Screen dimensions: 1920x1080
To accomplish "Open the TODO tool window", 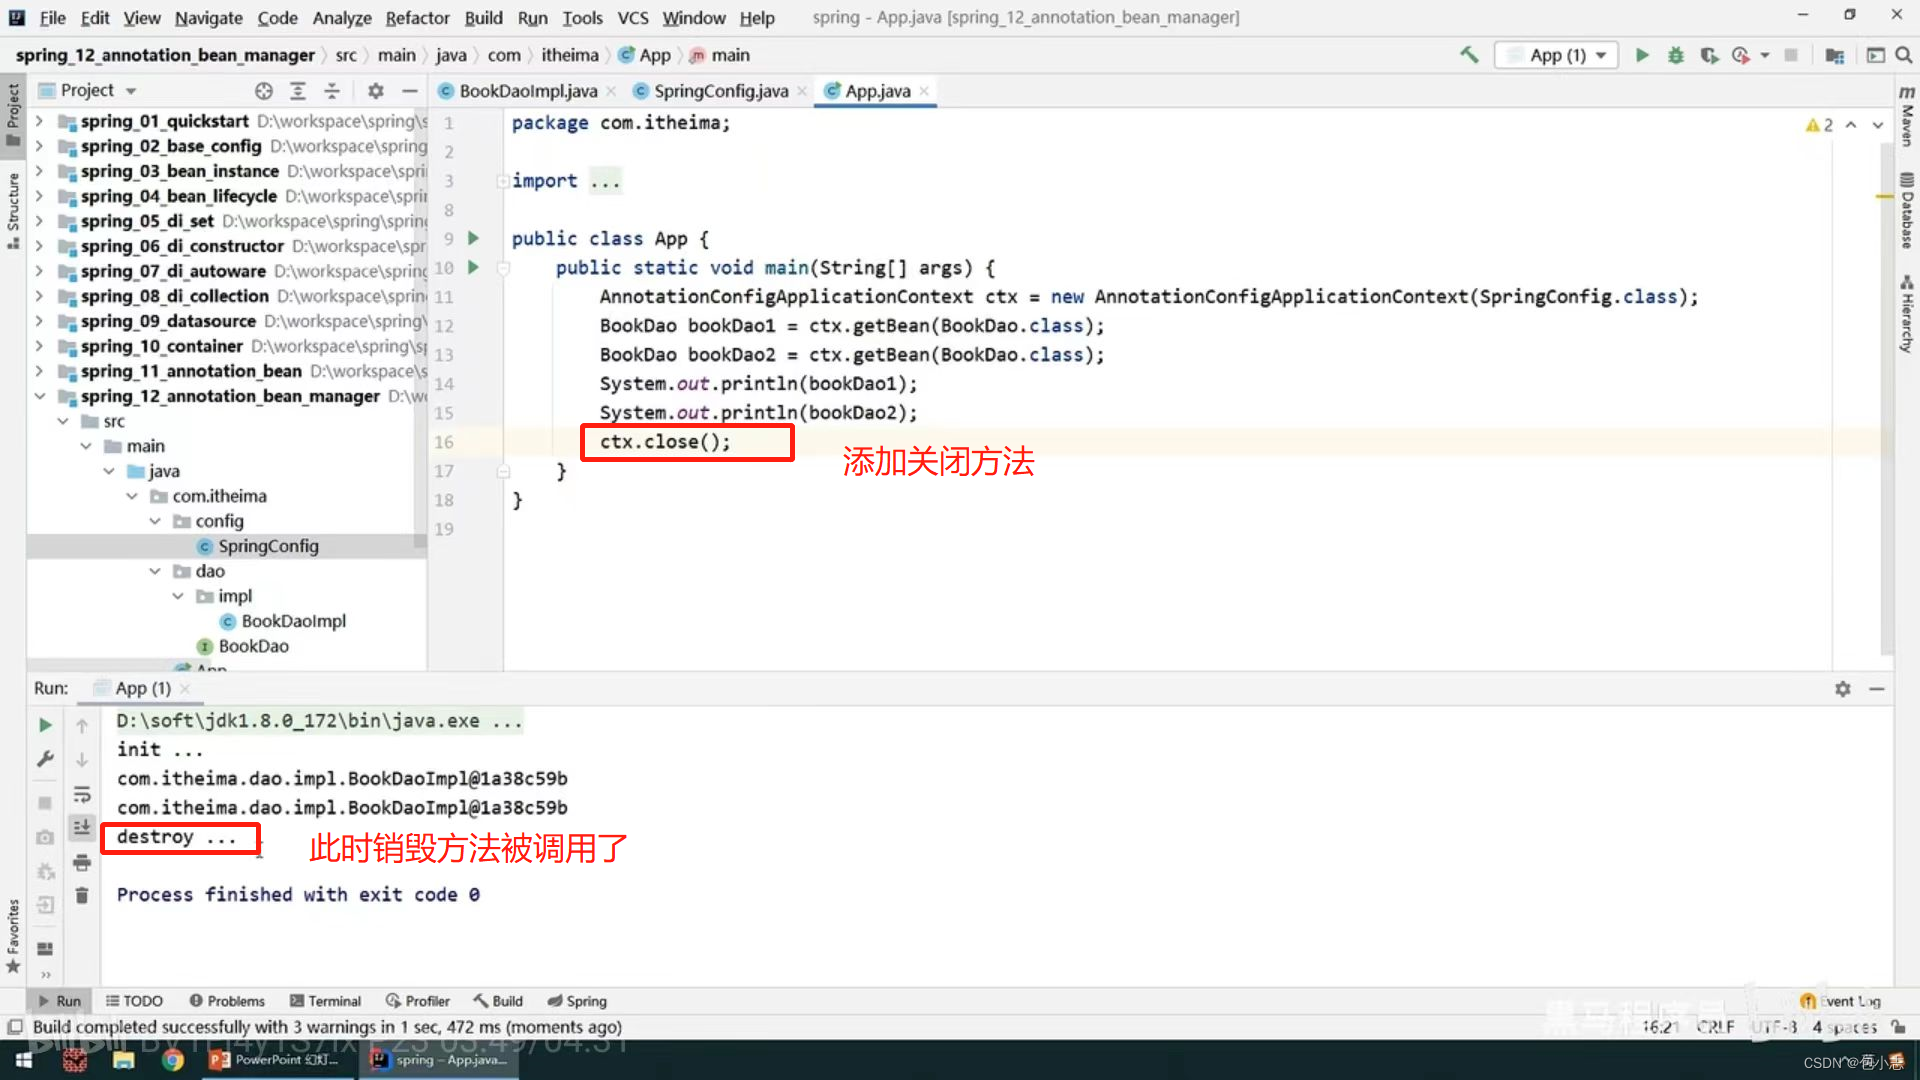I will tap(134, 1001).
